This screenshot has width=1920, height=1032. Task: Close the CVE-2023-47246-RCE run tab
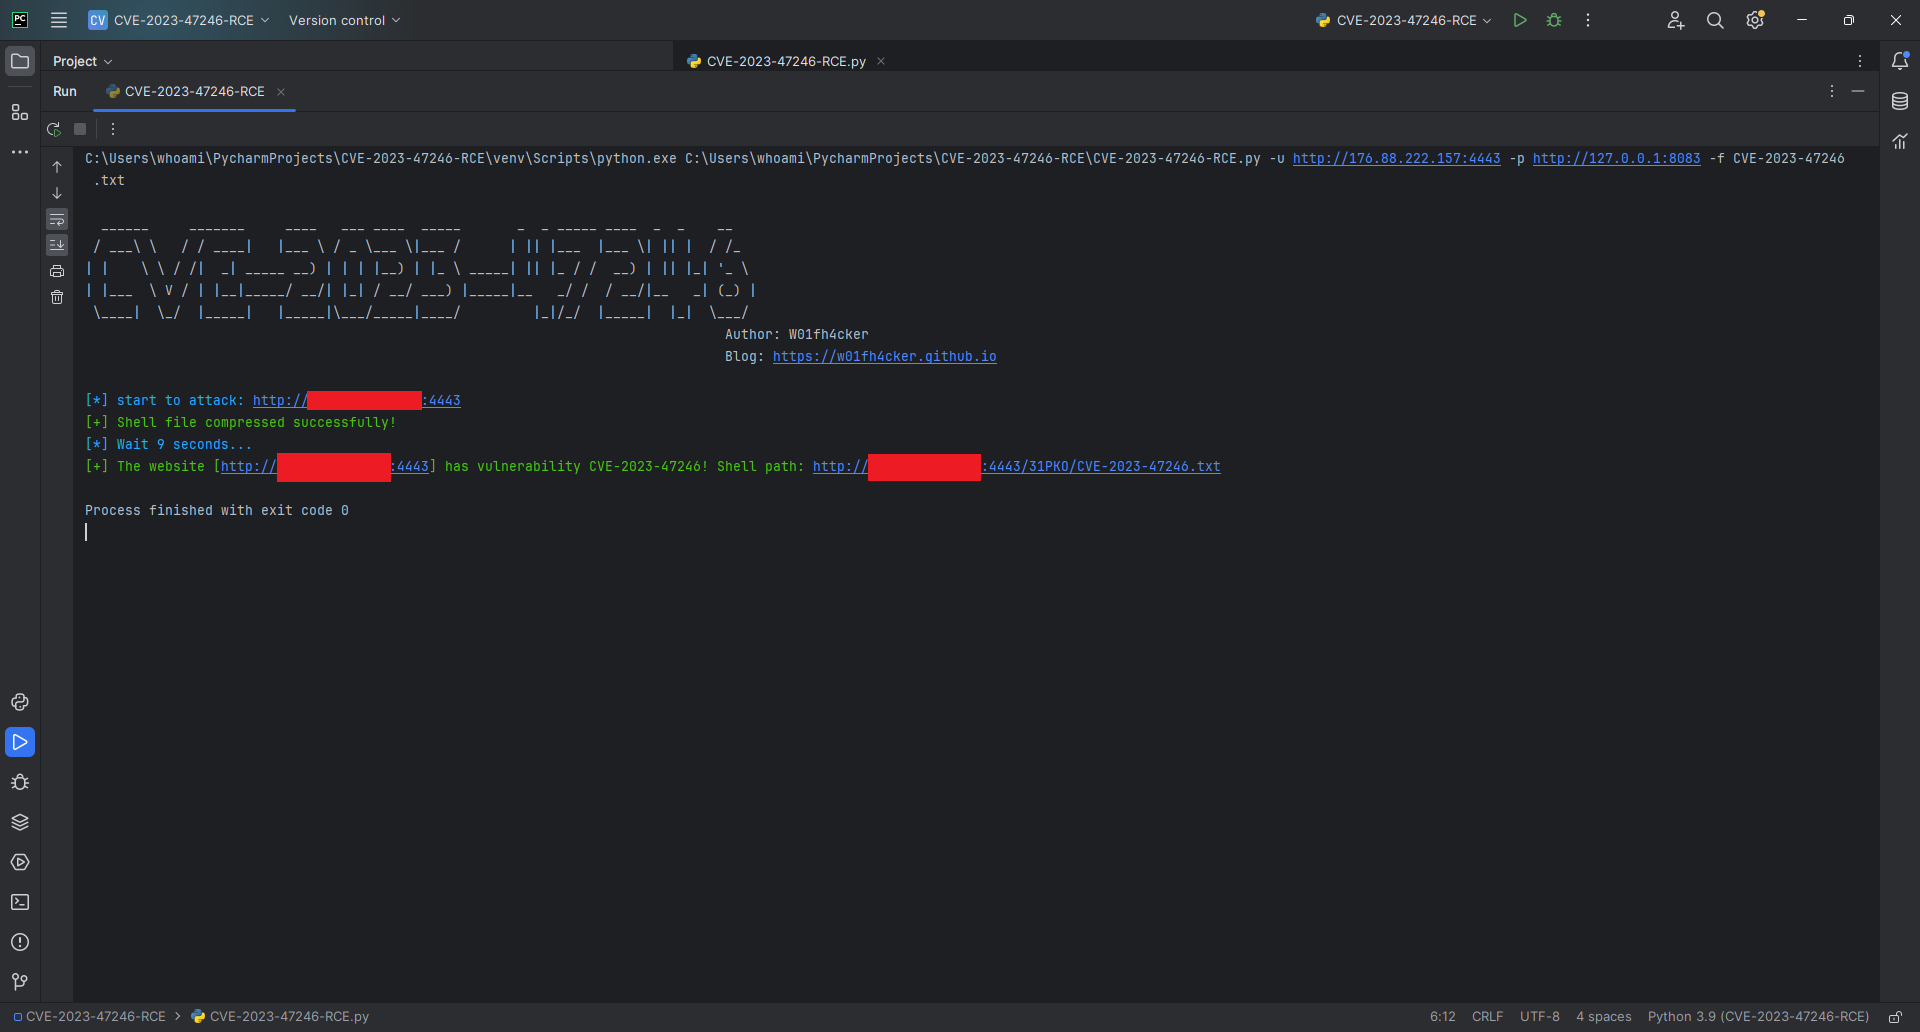(x=281, y=91)
